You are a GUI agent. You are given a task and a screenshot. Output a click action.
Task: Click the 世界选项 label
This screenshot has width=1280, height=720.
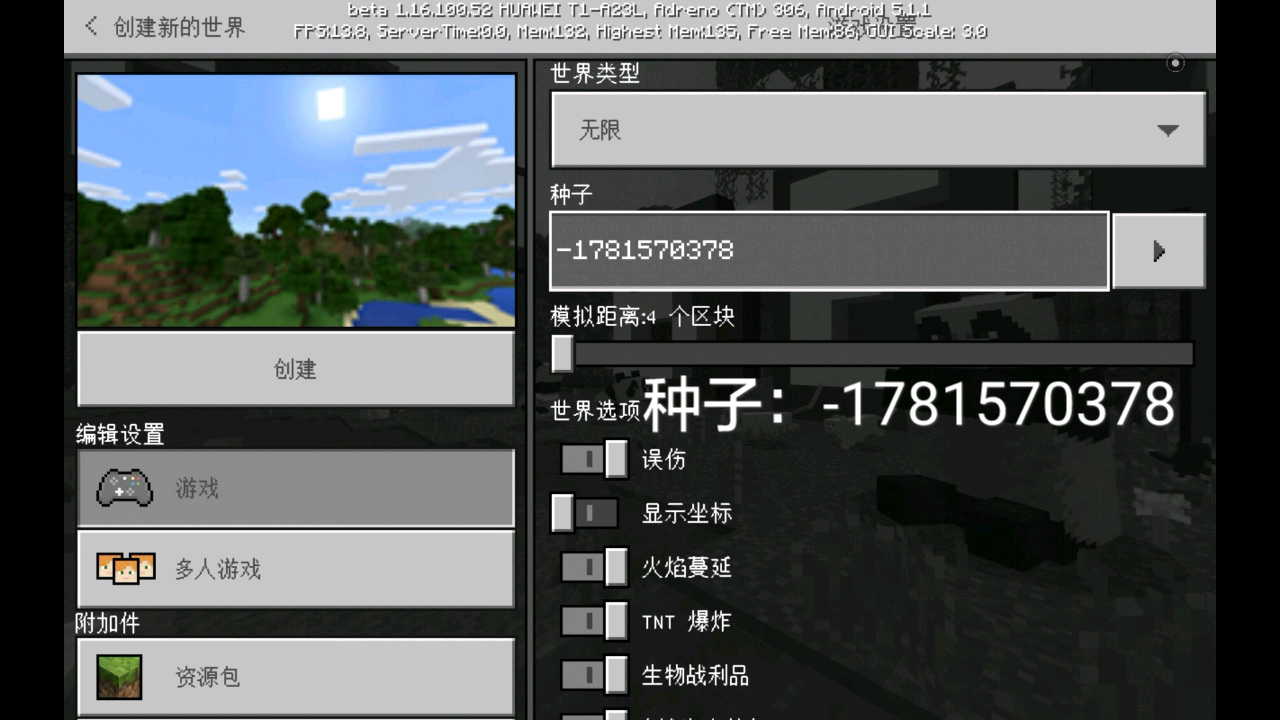tap(595, 410)
